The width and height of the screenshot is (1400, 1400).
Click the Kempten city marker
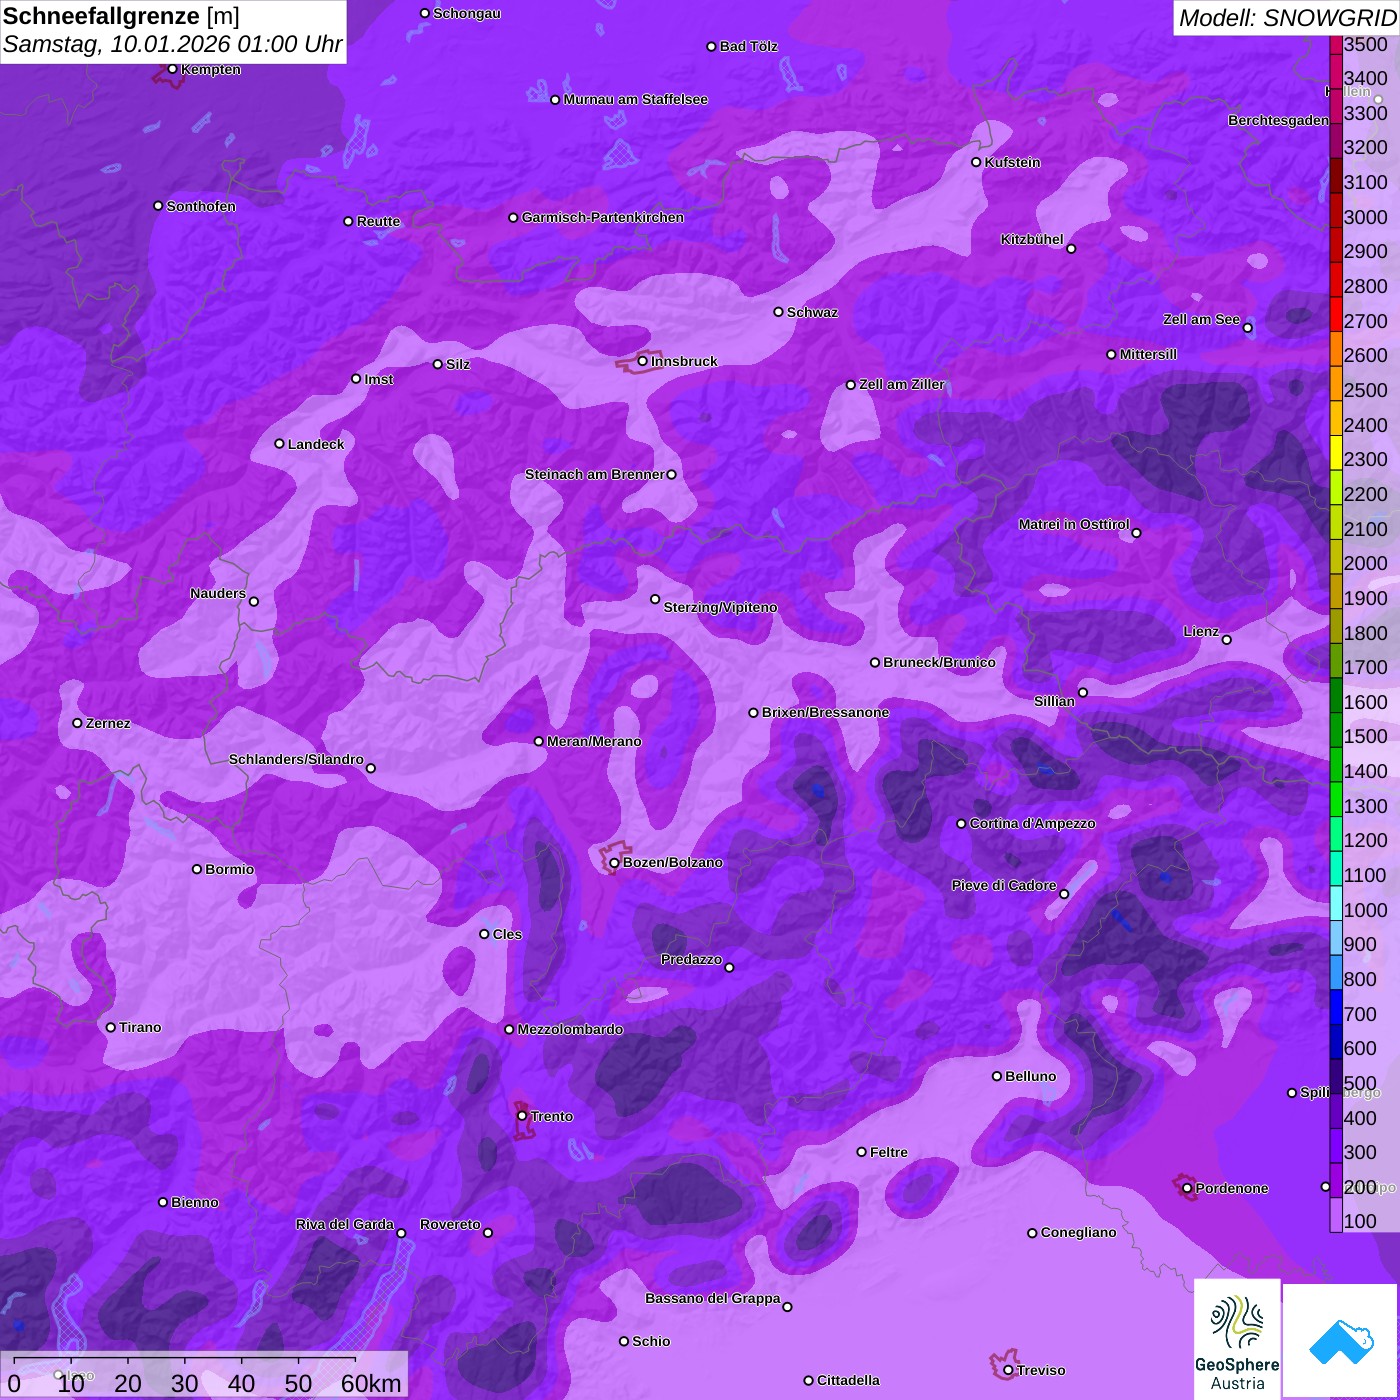pos(173,69)
